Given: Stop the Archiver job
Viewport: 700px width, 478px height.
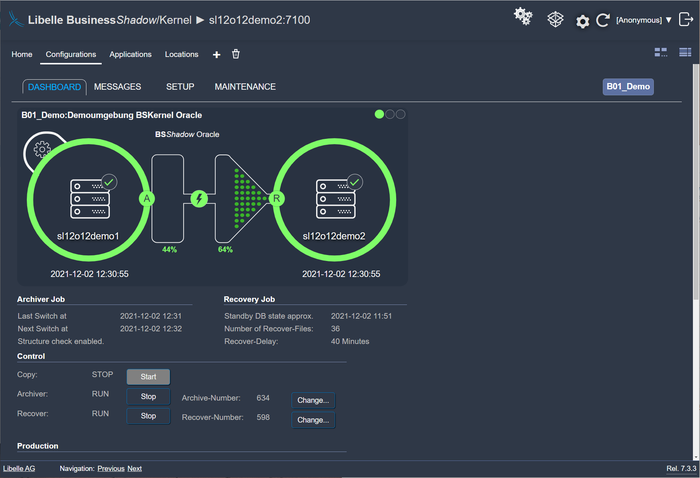Looking at the screenshot, I should pos(148,396).
